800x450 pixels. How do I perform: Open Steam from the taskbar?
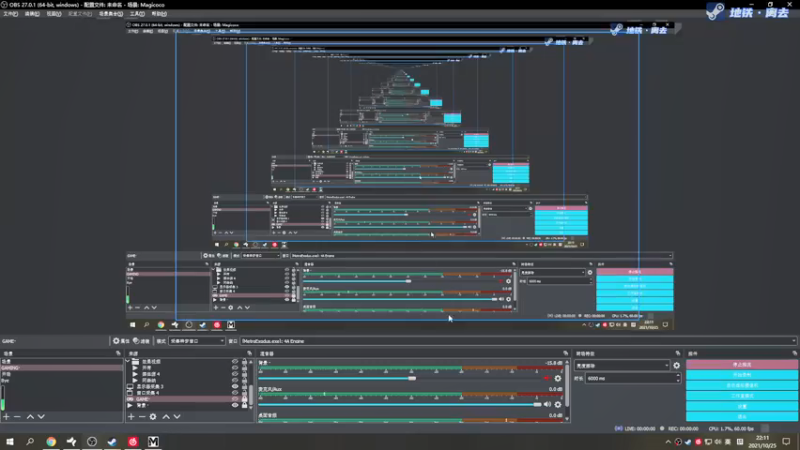112,442
